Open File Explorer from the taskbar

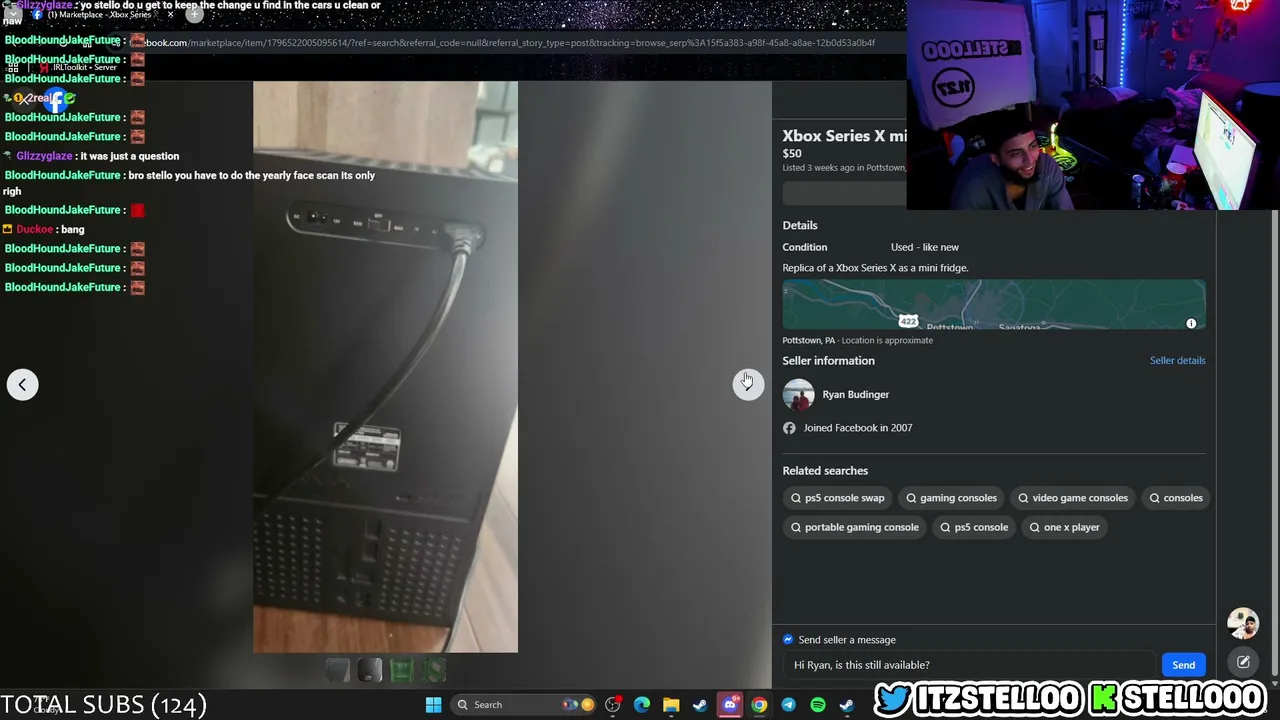coord(671,705)
